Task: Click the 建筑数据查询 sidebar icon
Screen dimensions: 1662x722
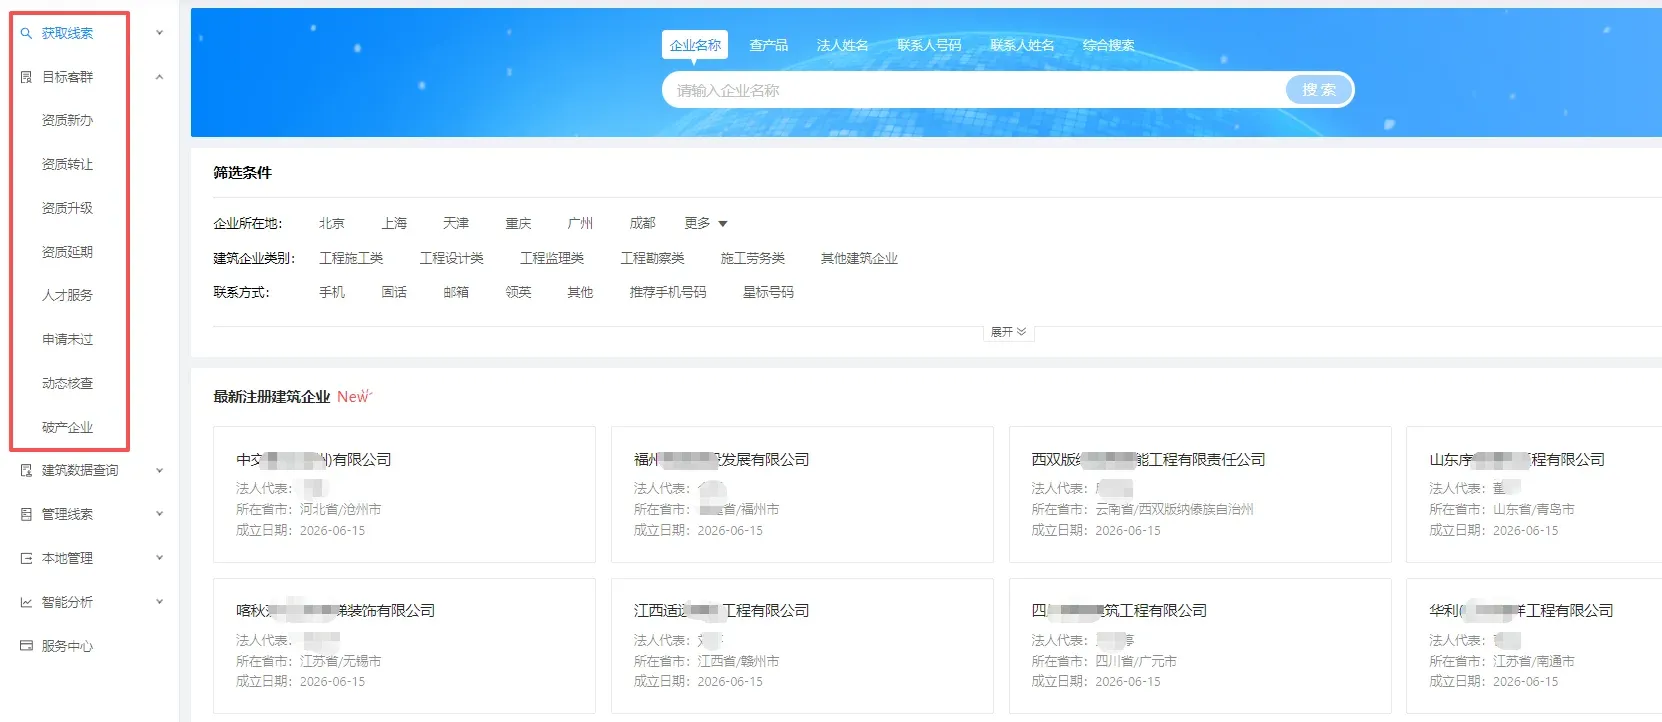Action: (27, 470)
